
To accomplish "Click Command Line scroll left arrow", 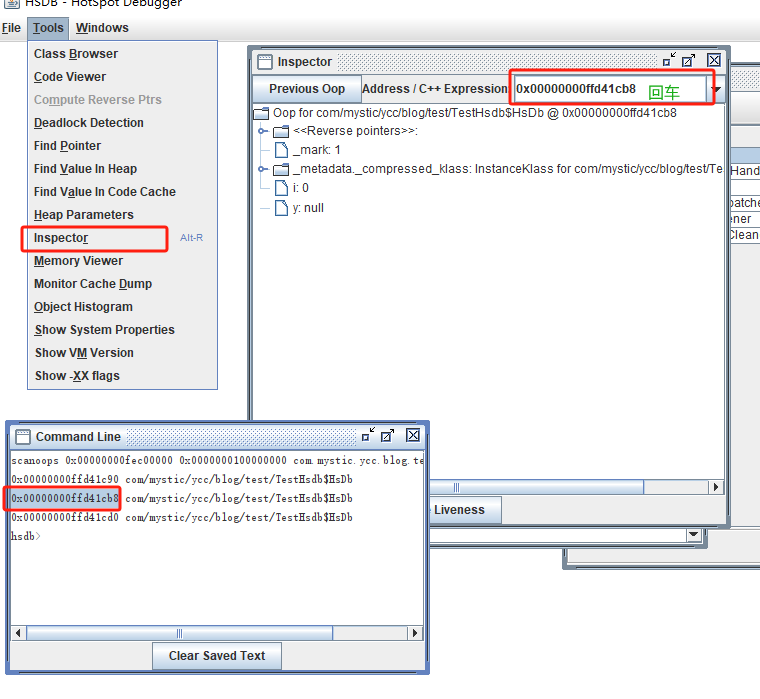I will pos(18,633).
